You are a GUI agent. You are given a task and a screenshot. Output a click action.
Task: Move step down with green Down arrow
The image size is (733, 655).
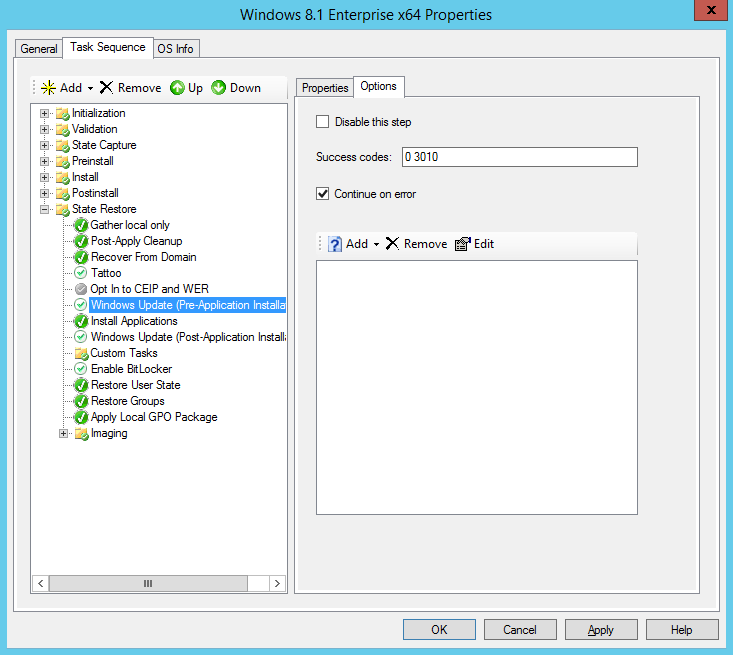click(x=218, y=87)
